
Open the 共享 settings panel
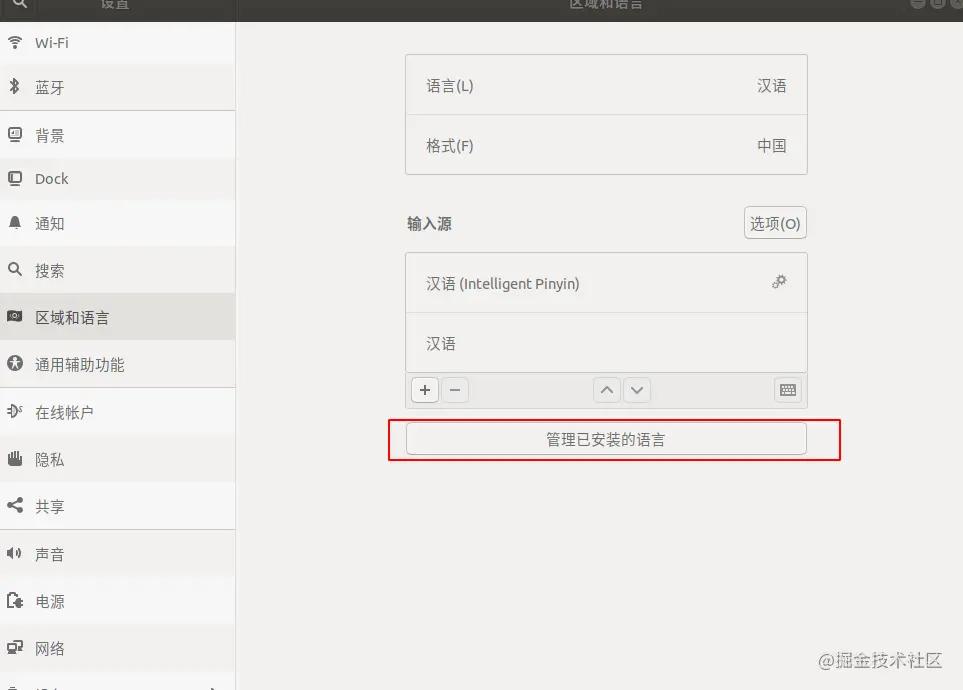[117, 506]
